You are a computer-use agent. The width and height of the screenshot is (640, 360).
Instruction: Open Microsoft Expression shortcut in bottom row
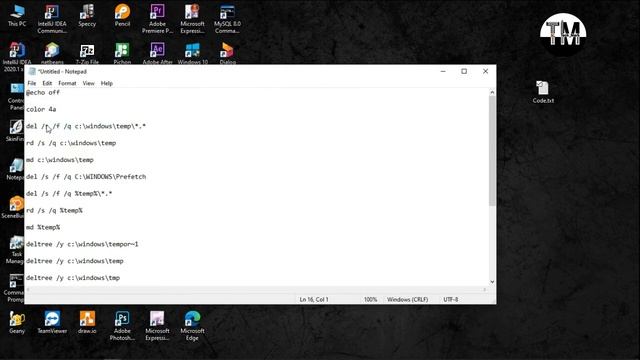pyautogui.click(x=157, y=326)
